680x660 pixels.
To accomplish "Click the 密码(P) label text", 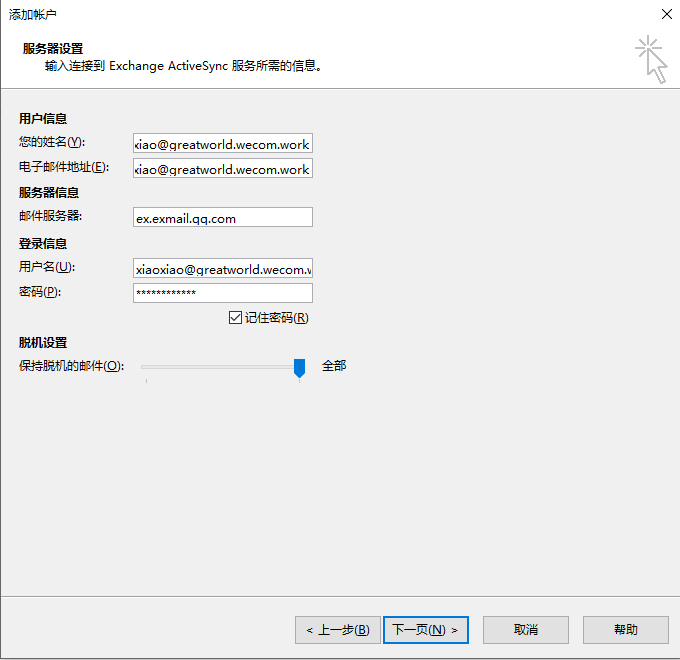I will tap(40, 291).
